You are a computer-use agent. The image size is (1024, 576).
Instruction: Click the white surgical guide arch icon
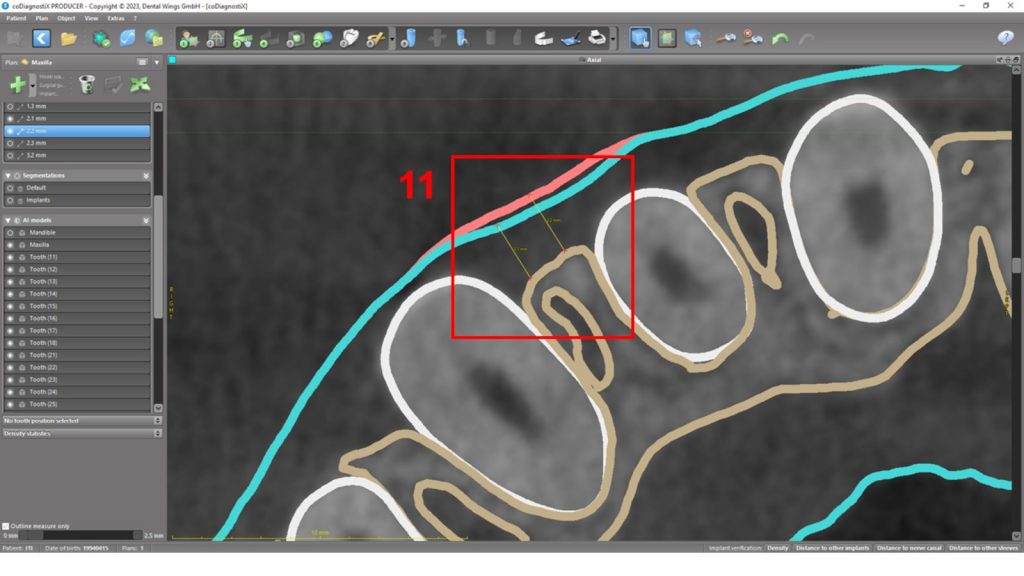(x=543, y=39)
